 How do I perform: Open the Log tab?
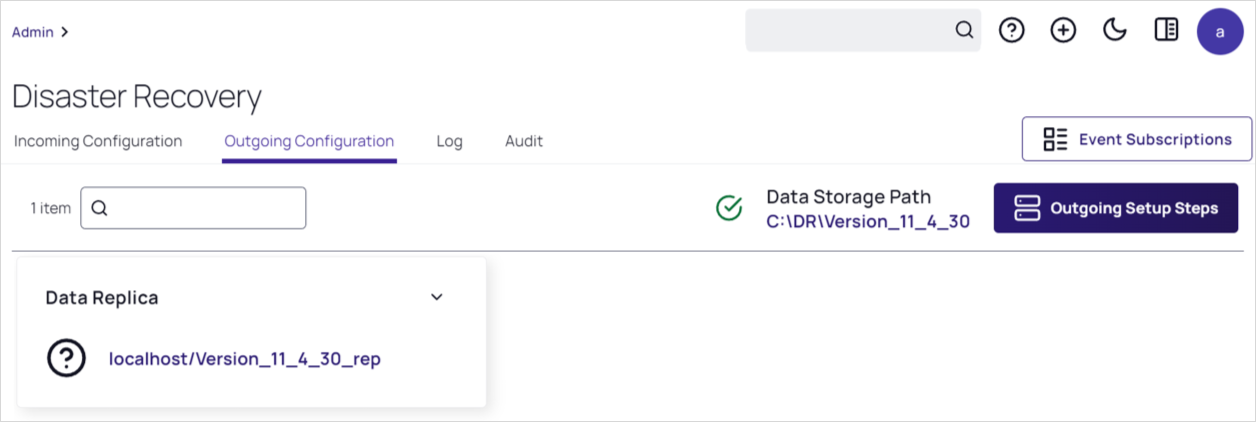(449, 141)
